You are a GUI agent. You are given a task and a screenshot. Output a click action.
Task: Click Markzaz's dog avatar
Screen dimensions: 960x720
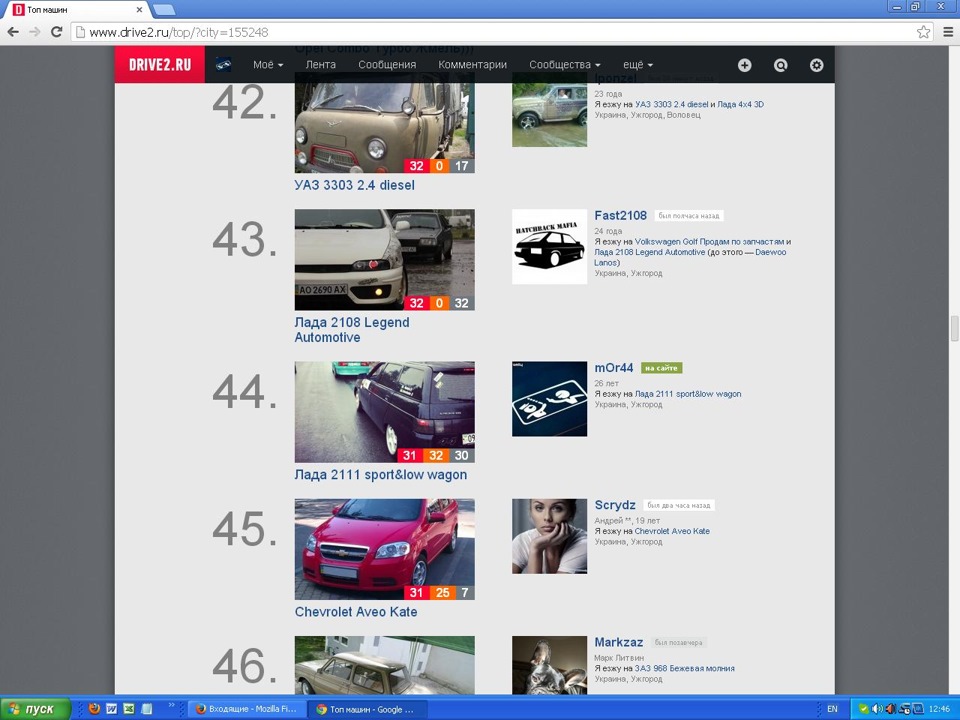pos(549,665)
